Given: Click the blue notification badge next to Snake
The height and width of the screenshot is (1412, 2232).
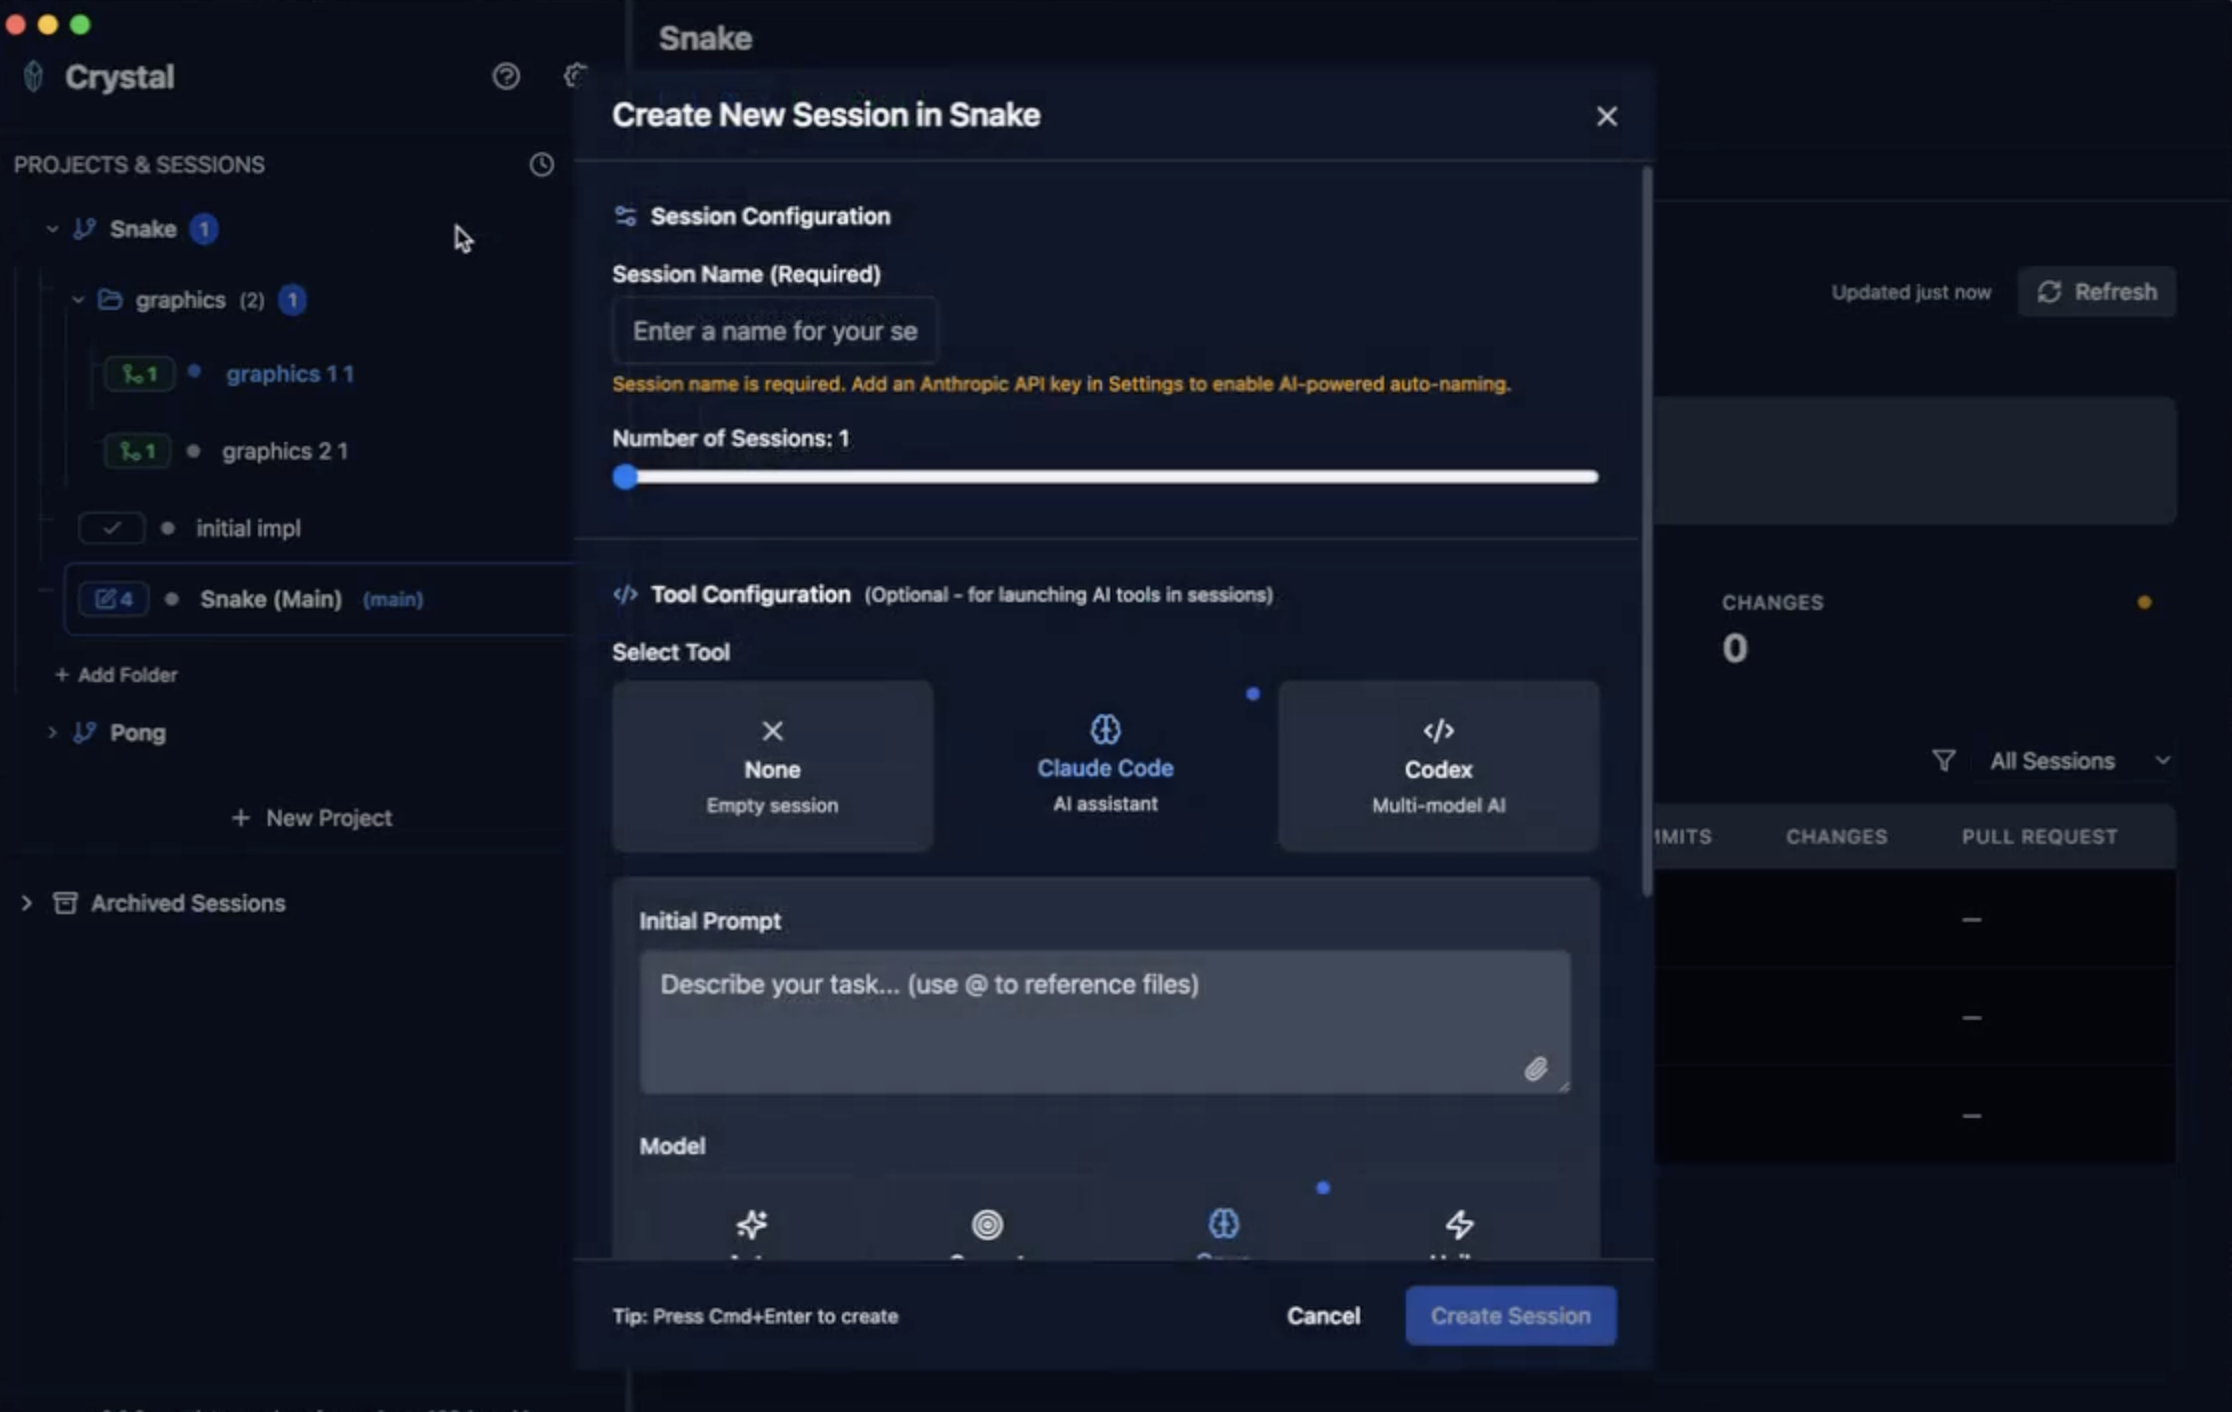Looking at the screenshot, I should pos(204,229).
